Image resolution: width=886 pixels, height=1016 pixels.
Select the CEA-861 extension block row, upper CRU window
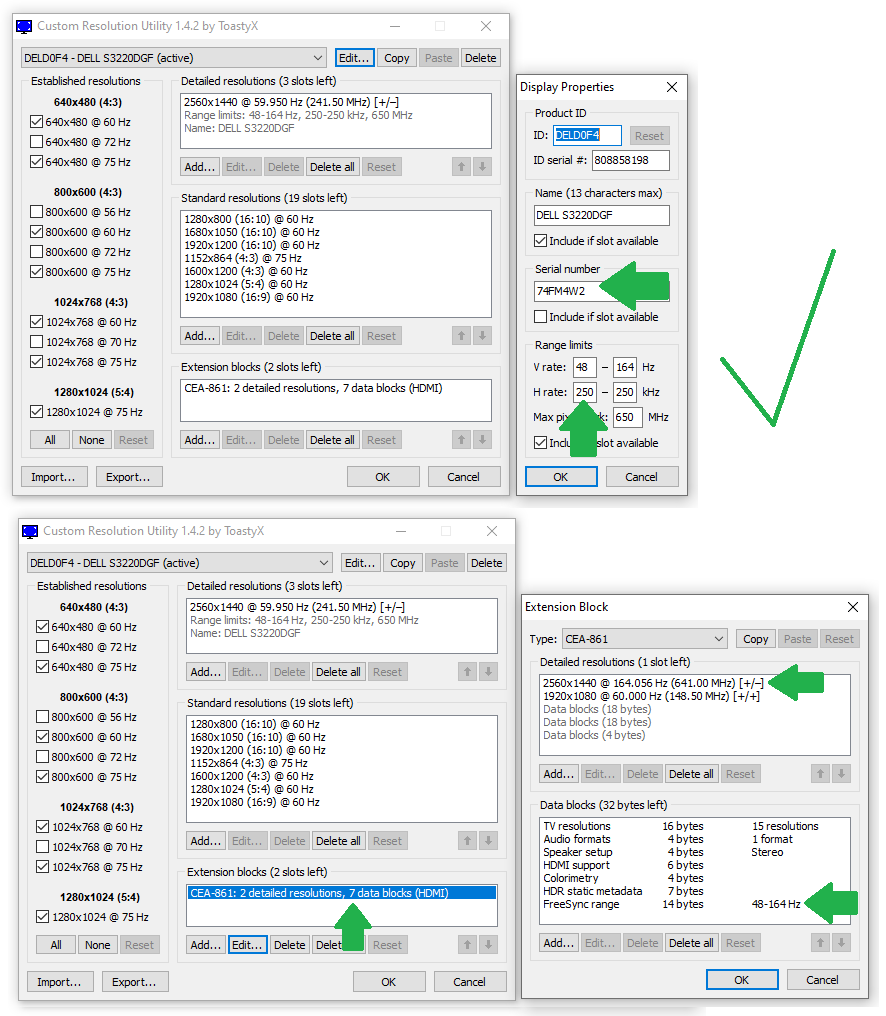click(x=336, y=388)
